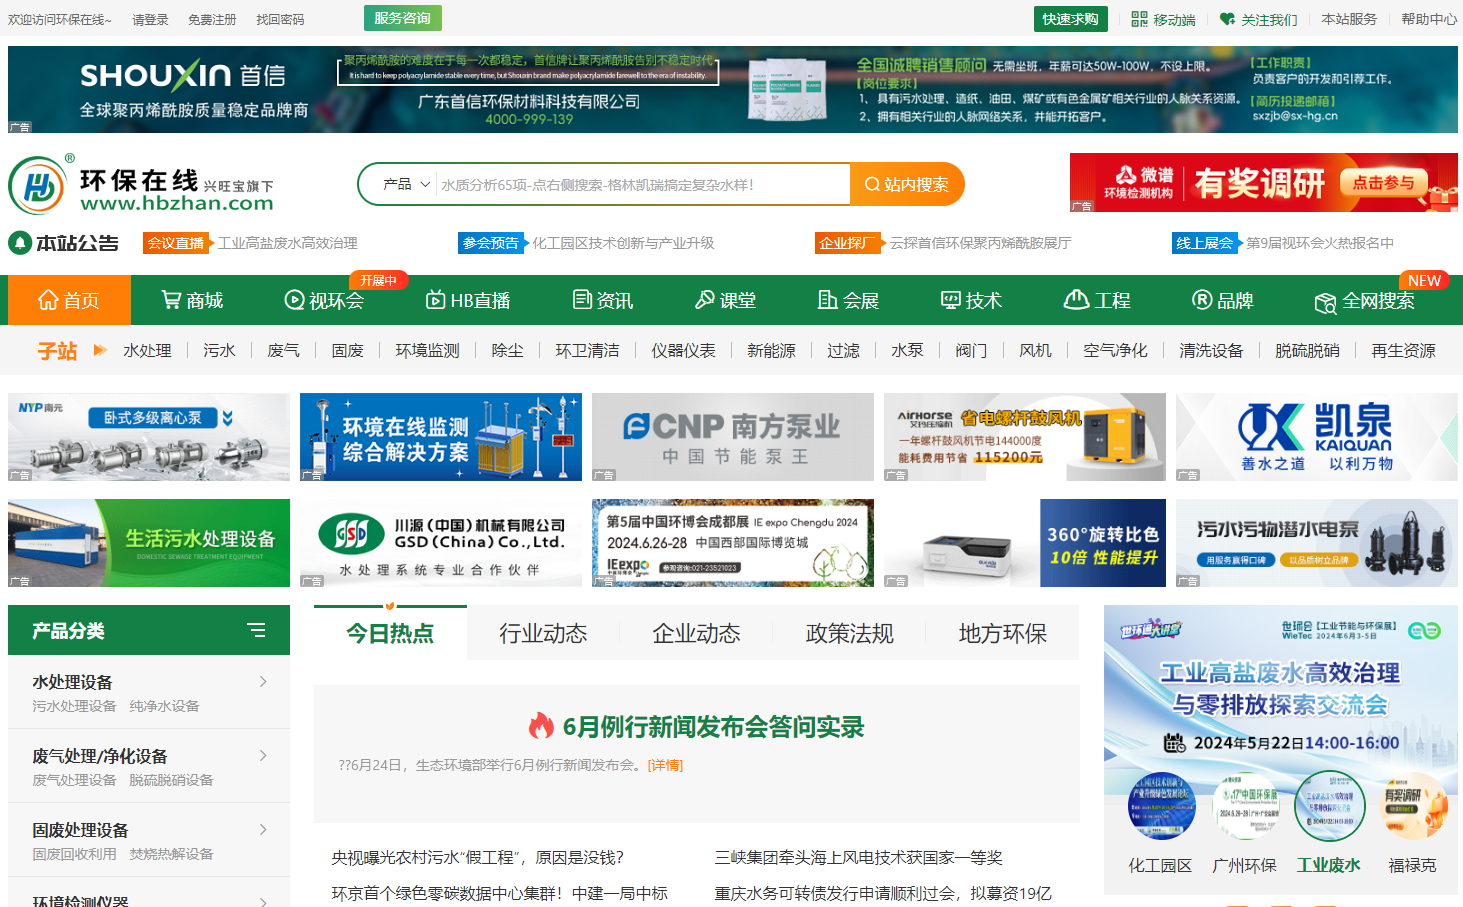Click 污水处理设备 subcategory link
The height and width of the screenshot is (907, 1463).
click(74, 706)
